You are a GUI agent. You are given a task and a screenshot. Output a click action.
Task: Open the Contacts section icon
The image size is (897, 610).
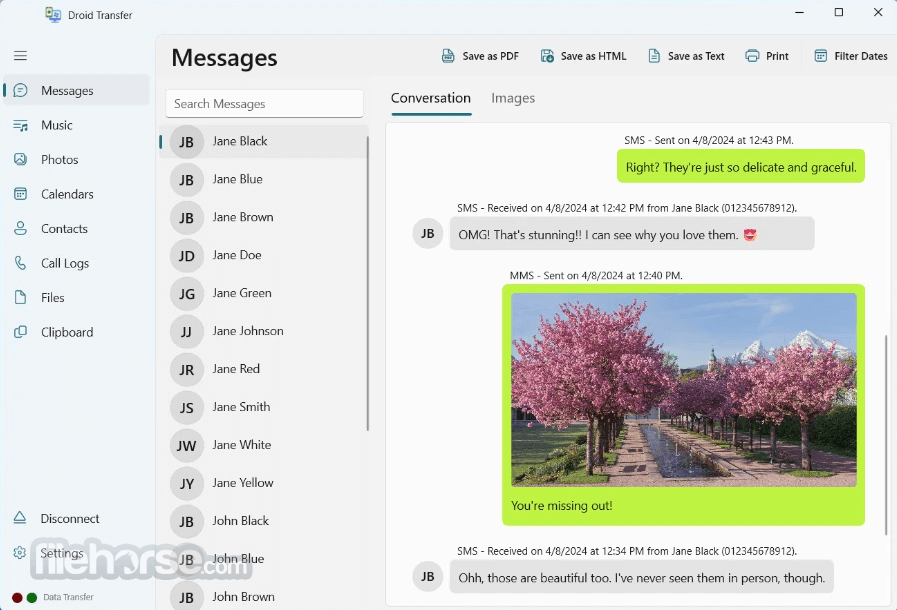[21, 228]
